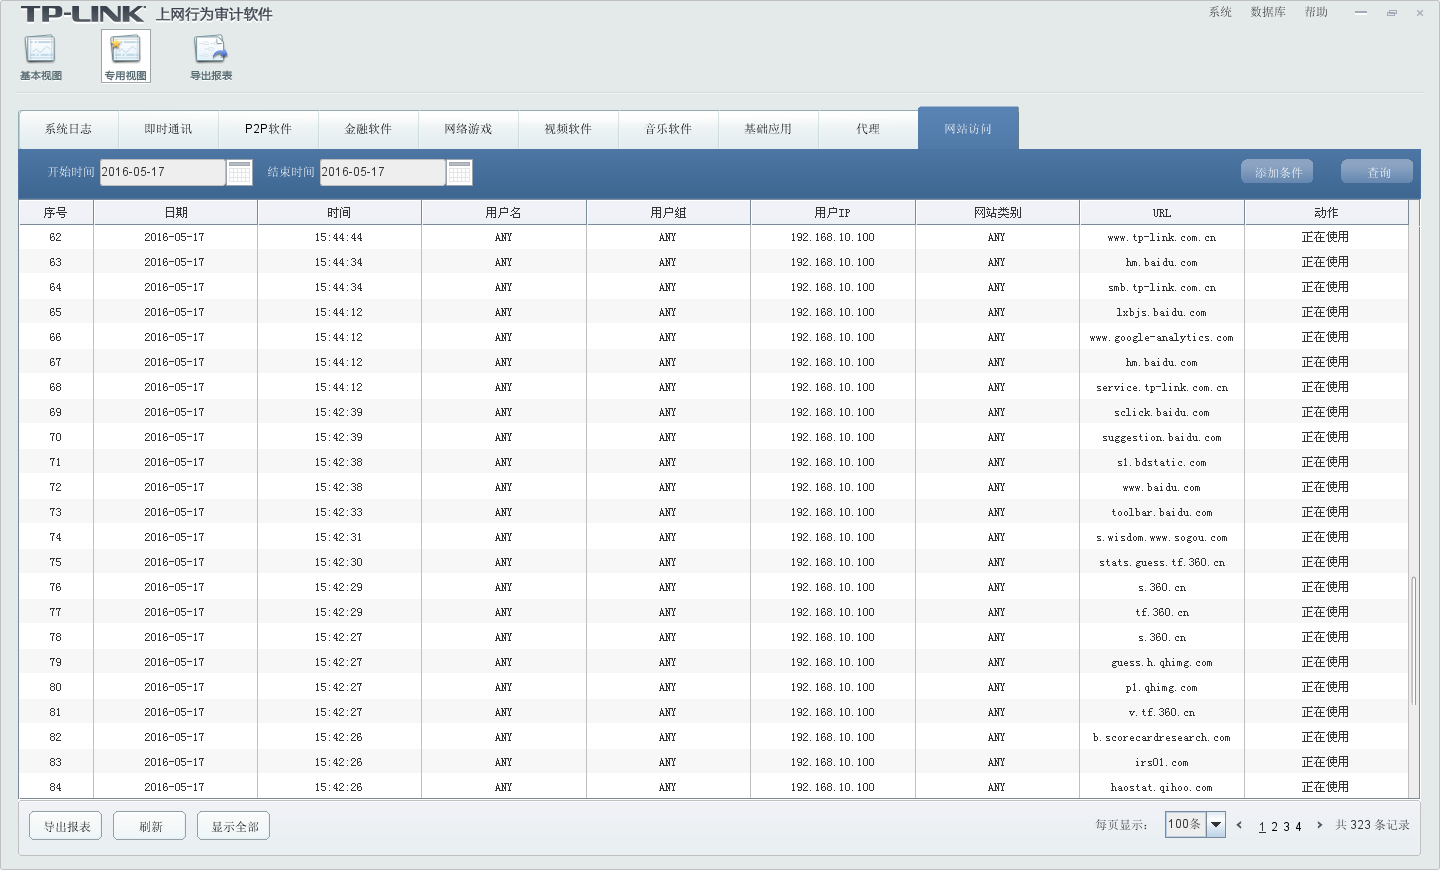Switch to the 视频软件 tab
Screen dimensions: 1440x870
pyautogui.click(x=568, y=129)
